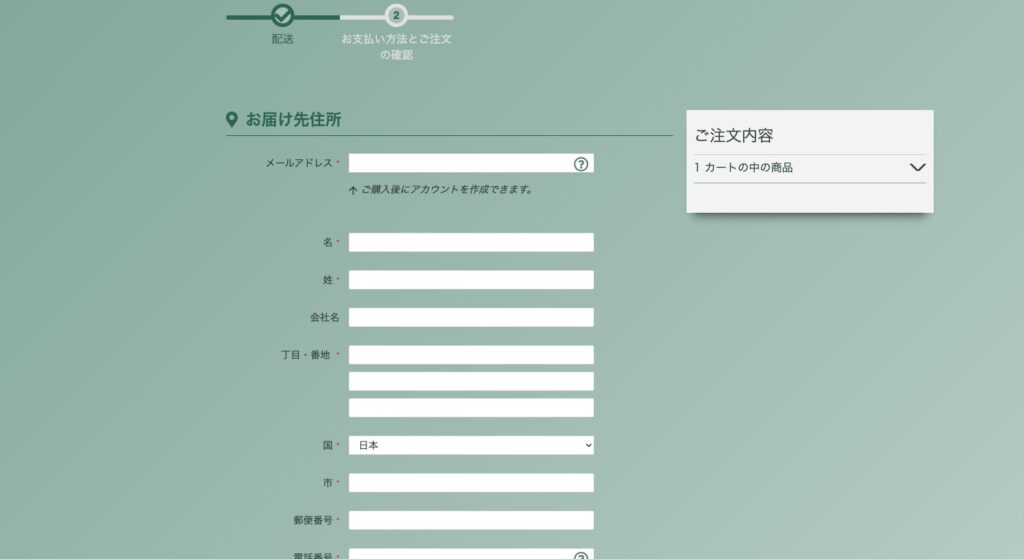Click the step 2 circle in progress bar
Image resolution: width=1024 pixels, height=559 pixels.
click(x=396, y=15)
